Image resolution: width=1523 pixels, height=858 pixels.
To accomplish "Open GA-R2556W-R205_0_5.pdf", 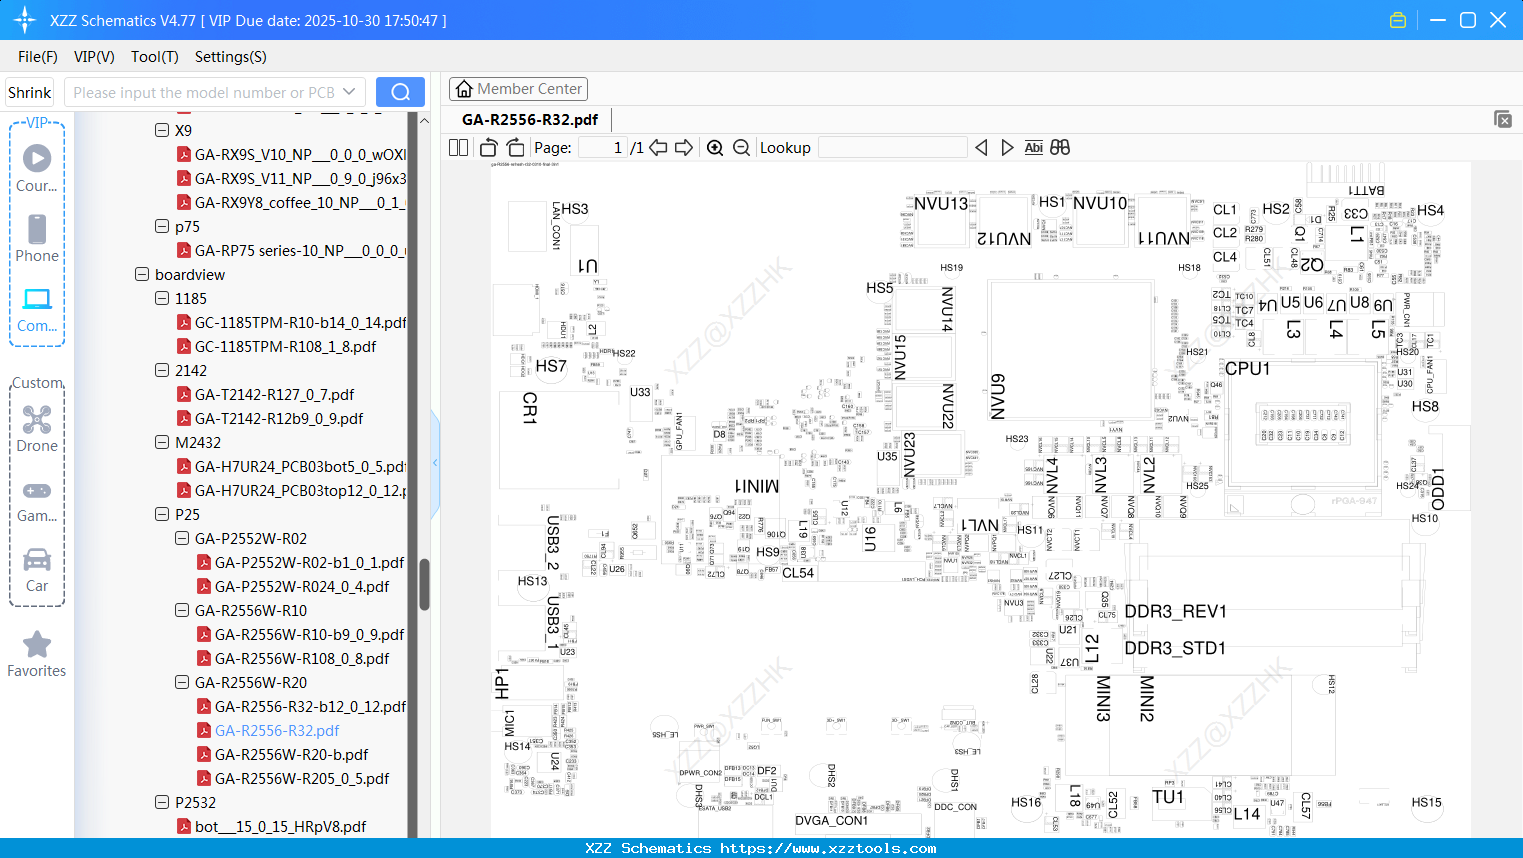I will [x=293, y=778].
